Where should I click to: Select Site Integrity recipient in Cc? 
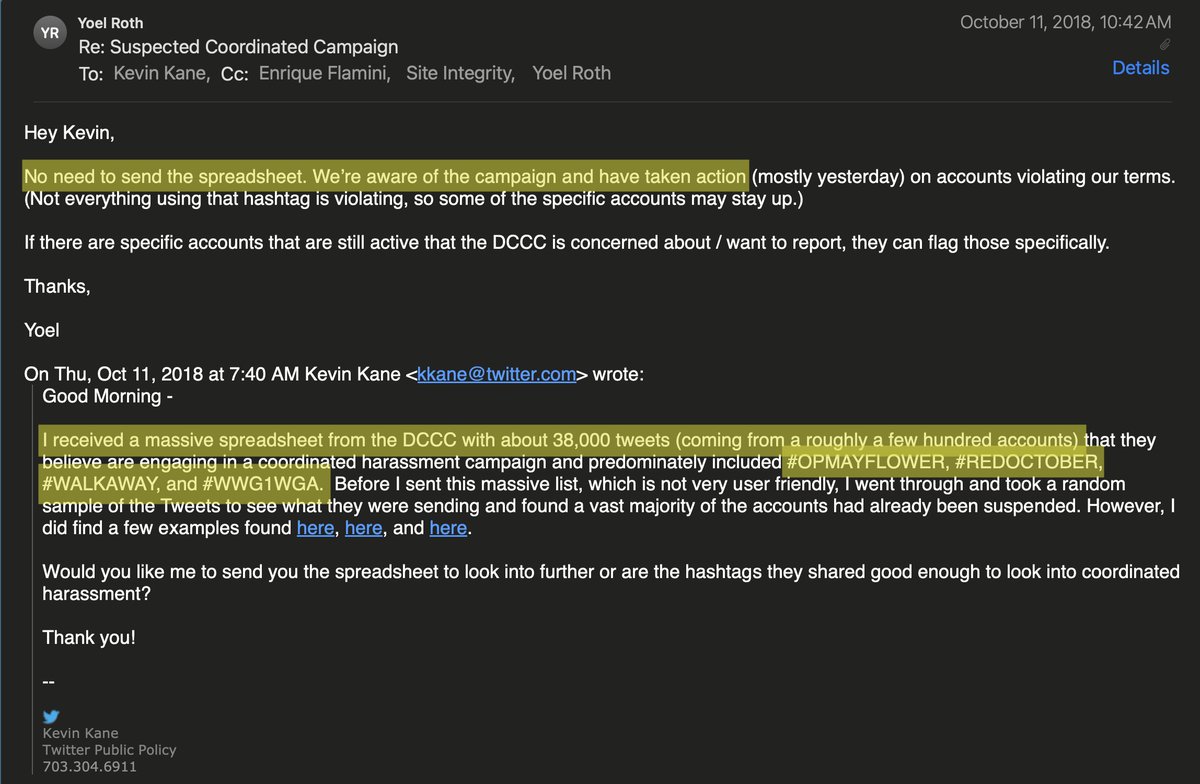pyautogui.click(x=460, y=73)
